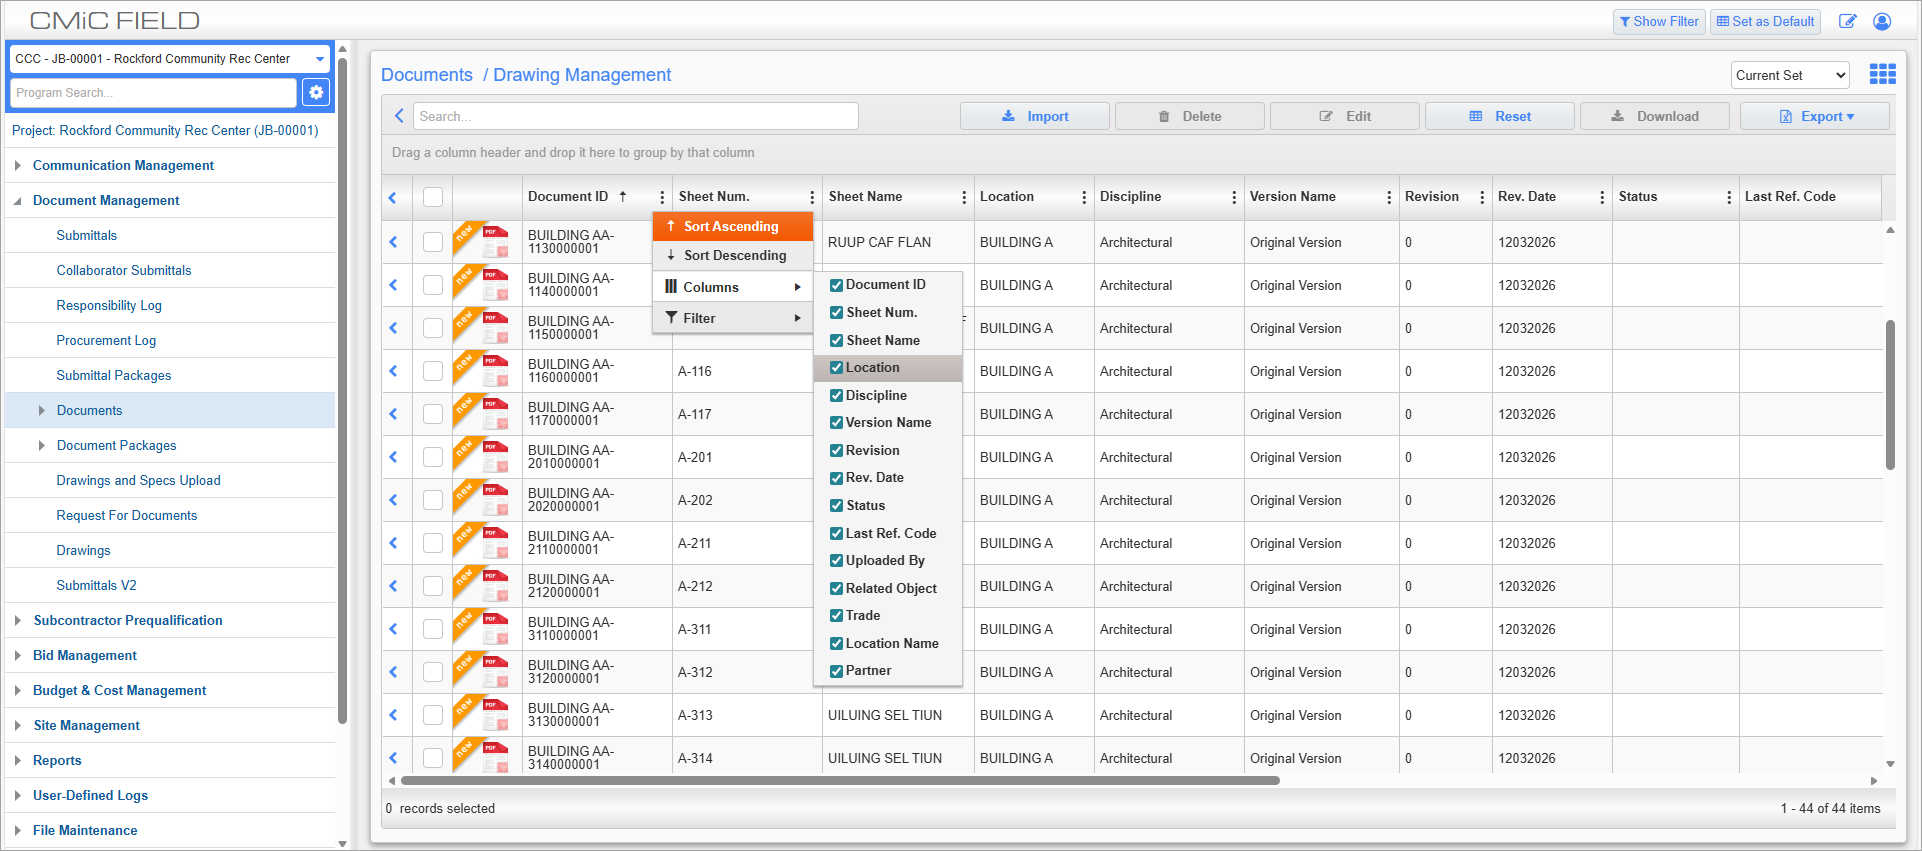Screen dimensions: 1922x851
Task: Click row arrow for BUILDING AA-3120000001
Action: (x=393, y=672)
